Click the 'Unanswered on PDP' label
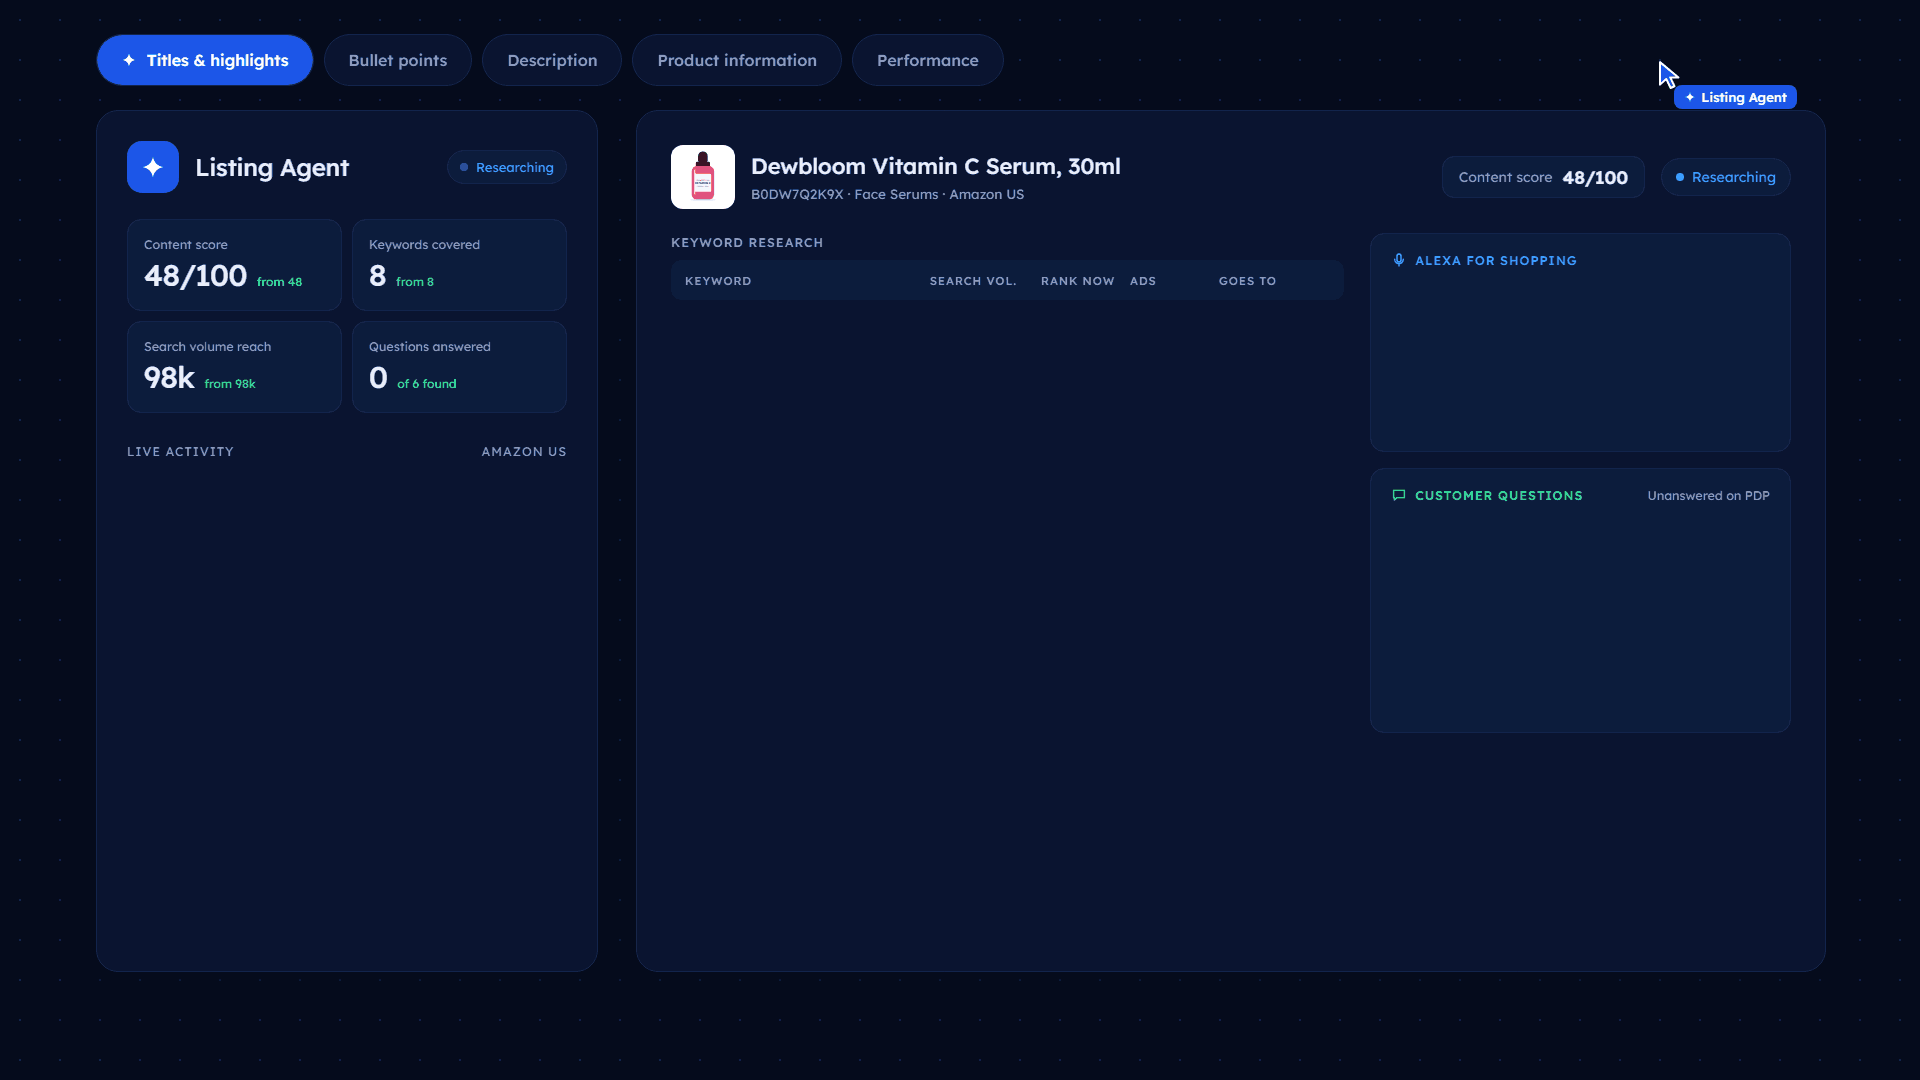The width and height of the screenshot is (1920, 1080). [x=1709, y=495]
